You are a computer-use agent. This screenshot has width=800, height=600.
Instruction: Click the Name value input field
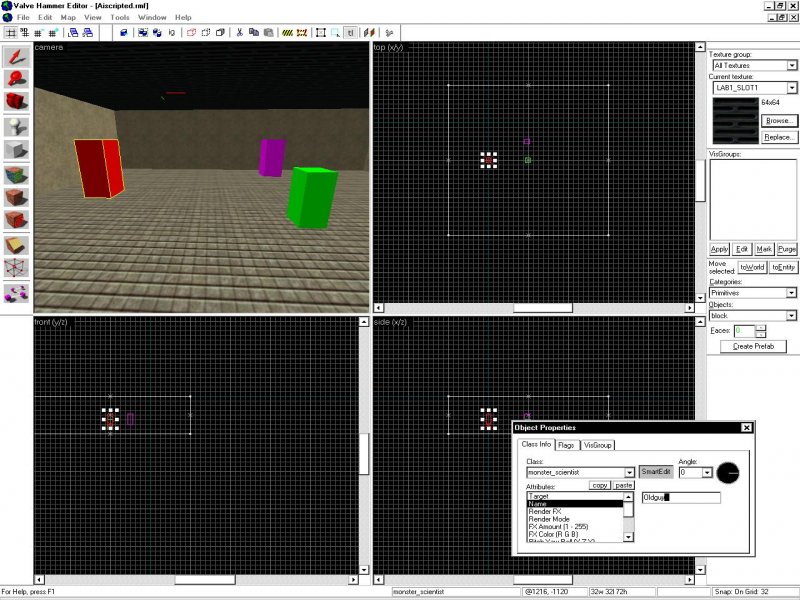680,497
